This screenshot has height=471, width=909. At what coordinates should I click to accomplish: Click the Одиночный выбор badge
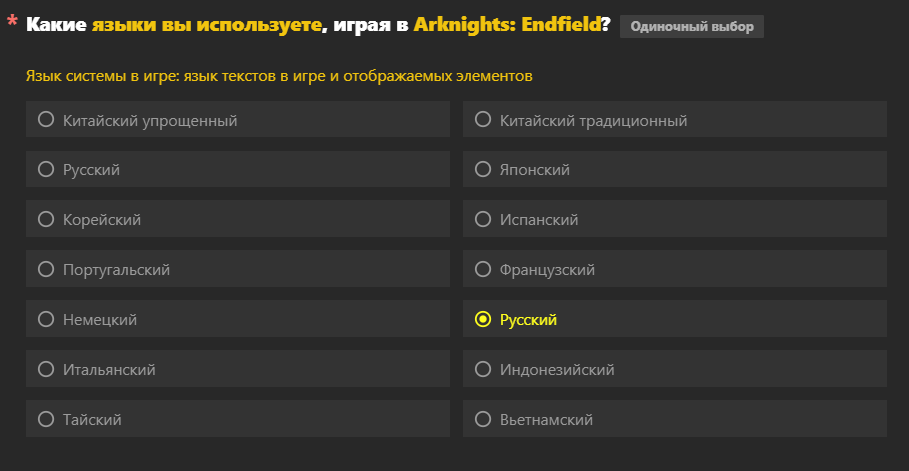(x=691, y=26)
